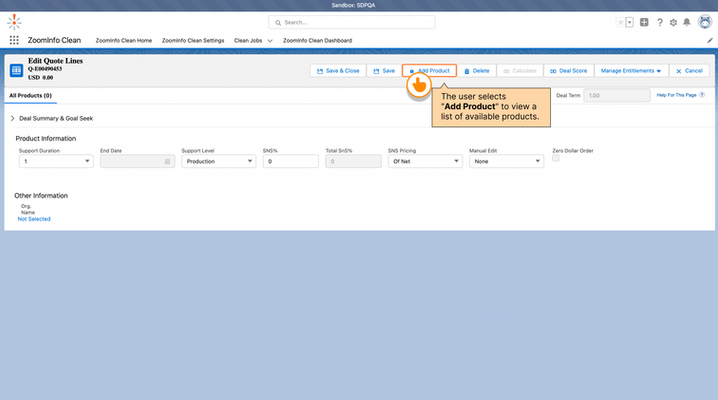Open the notifications bell icon

click(687, 22)
